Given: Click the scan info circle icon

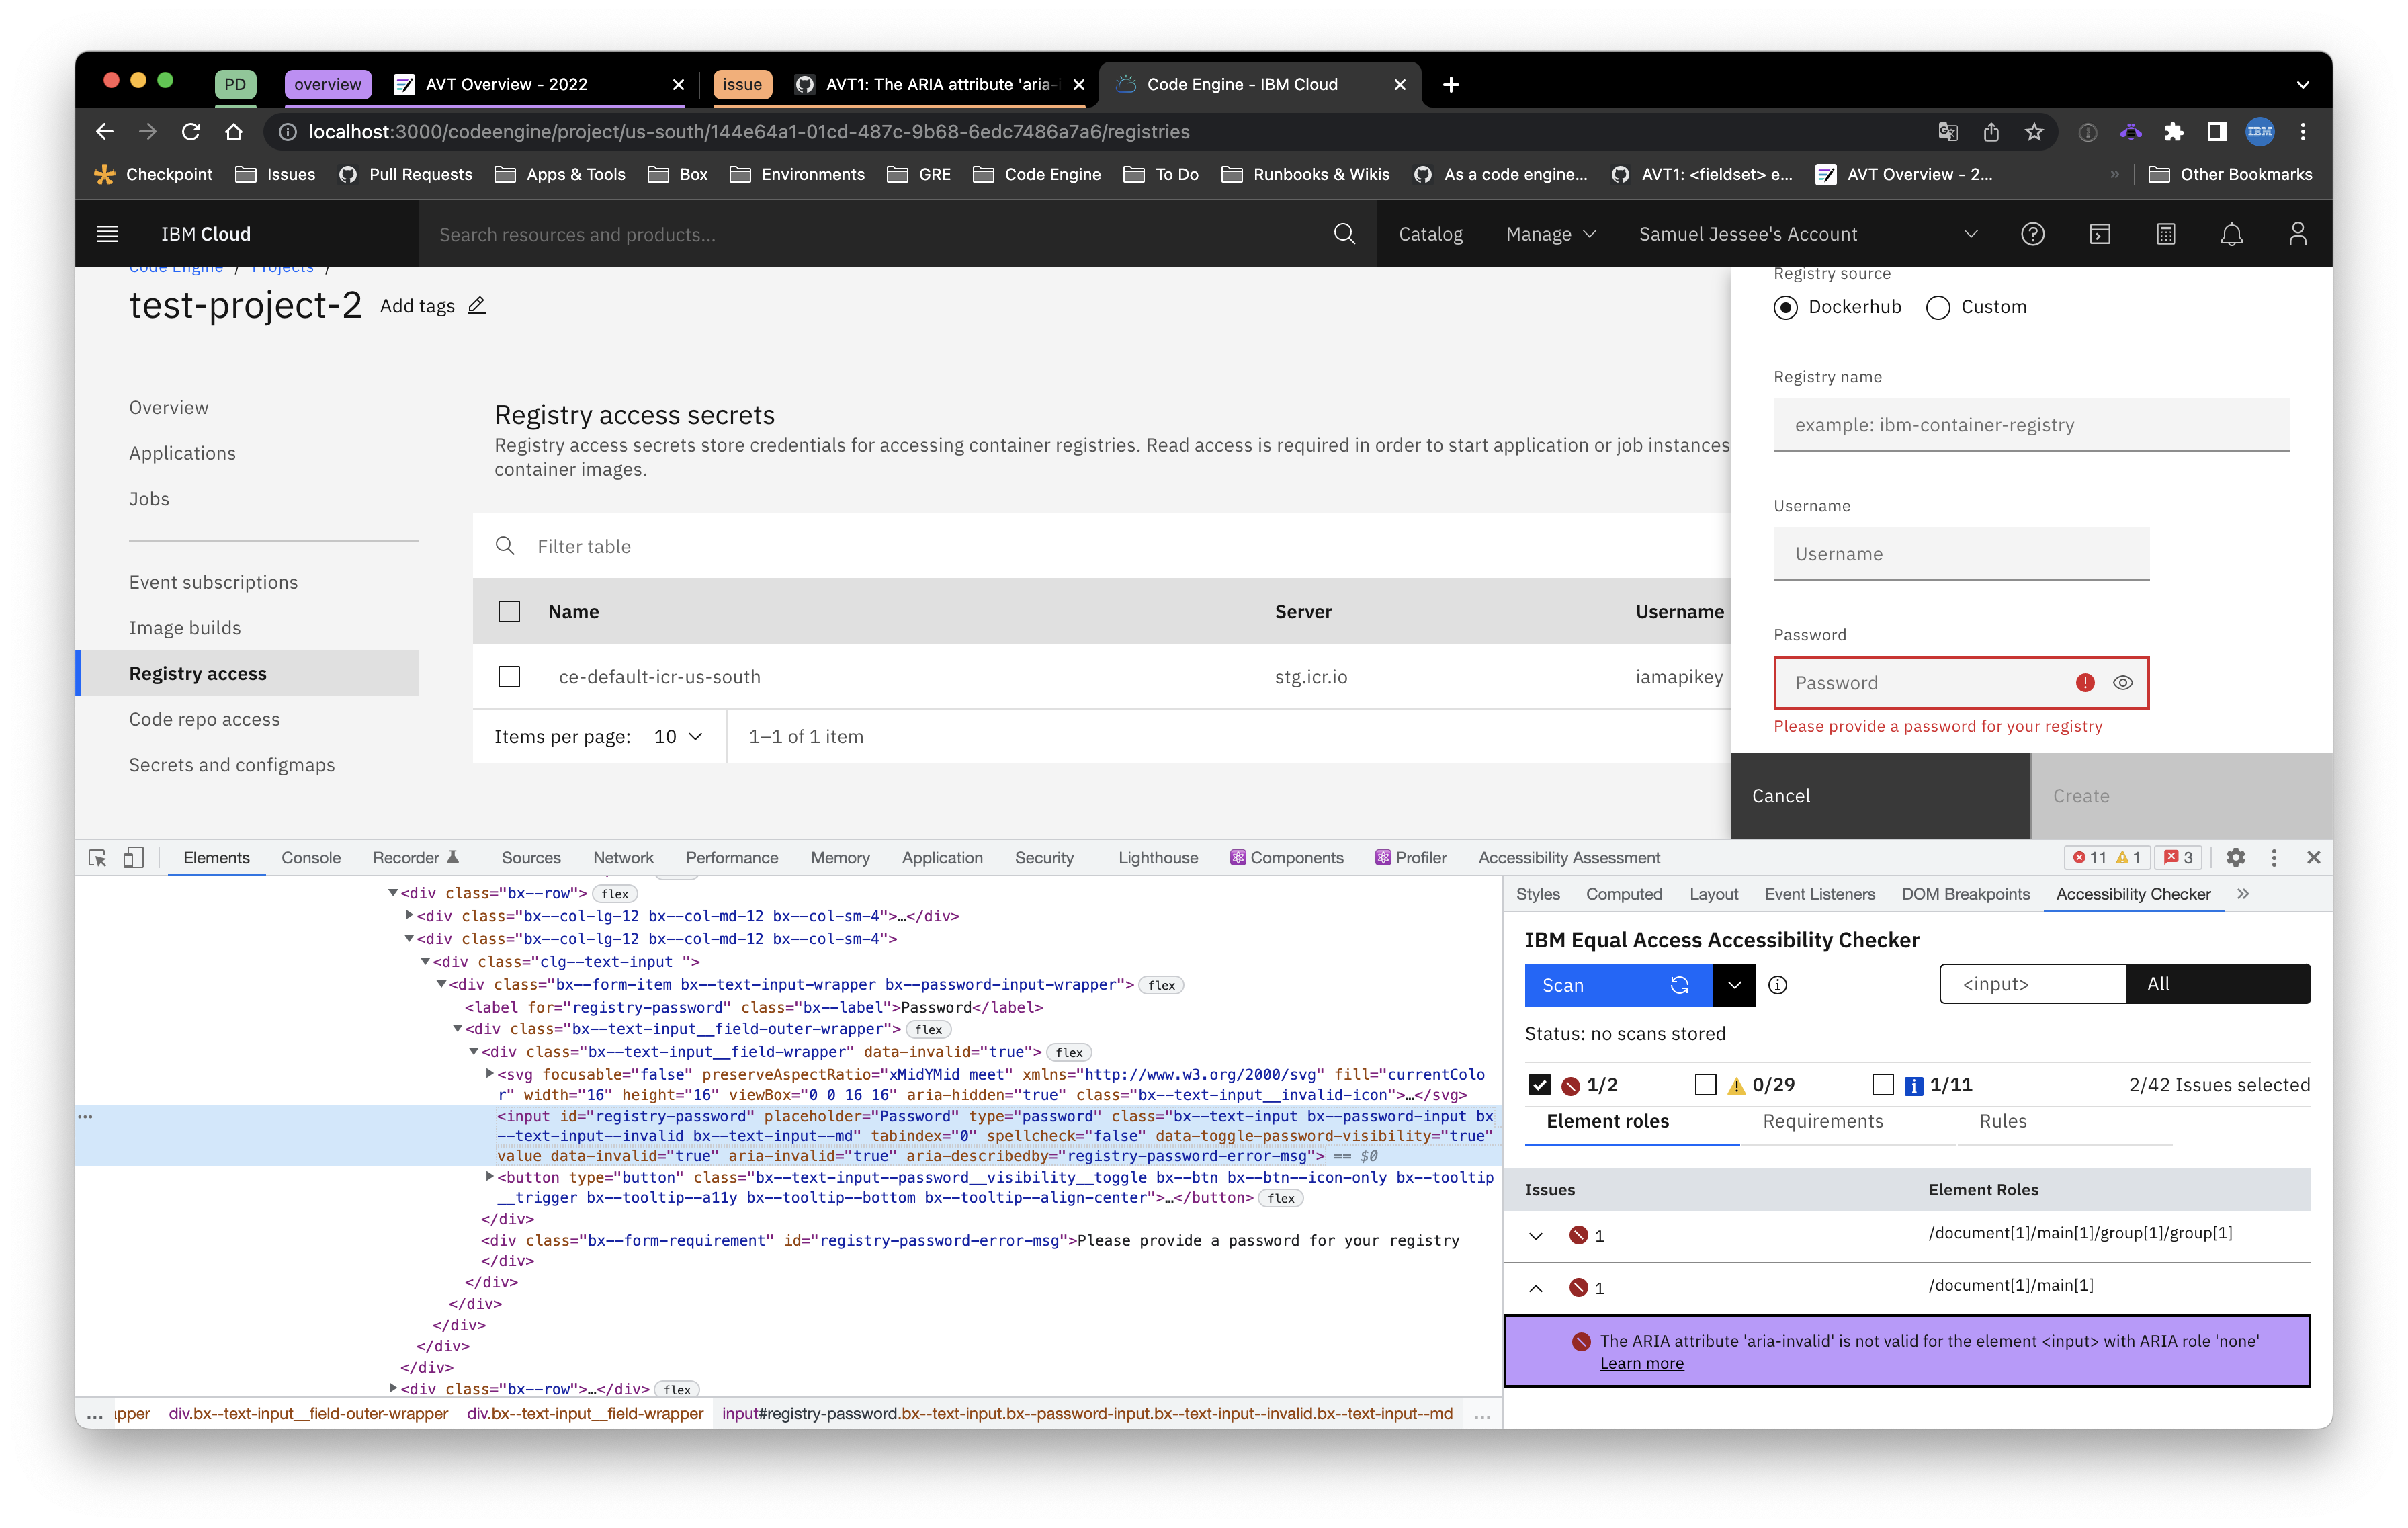Looking at the screenshot, I should [1777, 985].
